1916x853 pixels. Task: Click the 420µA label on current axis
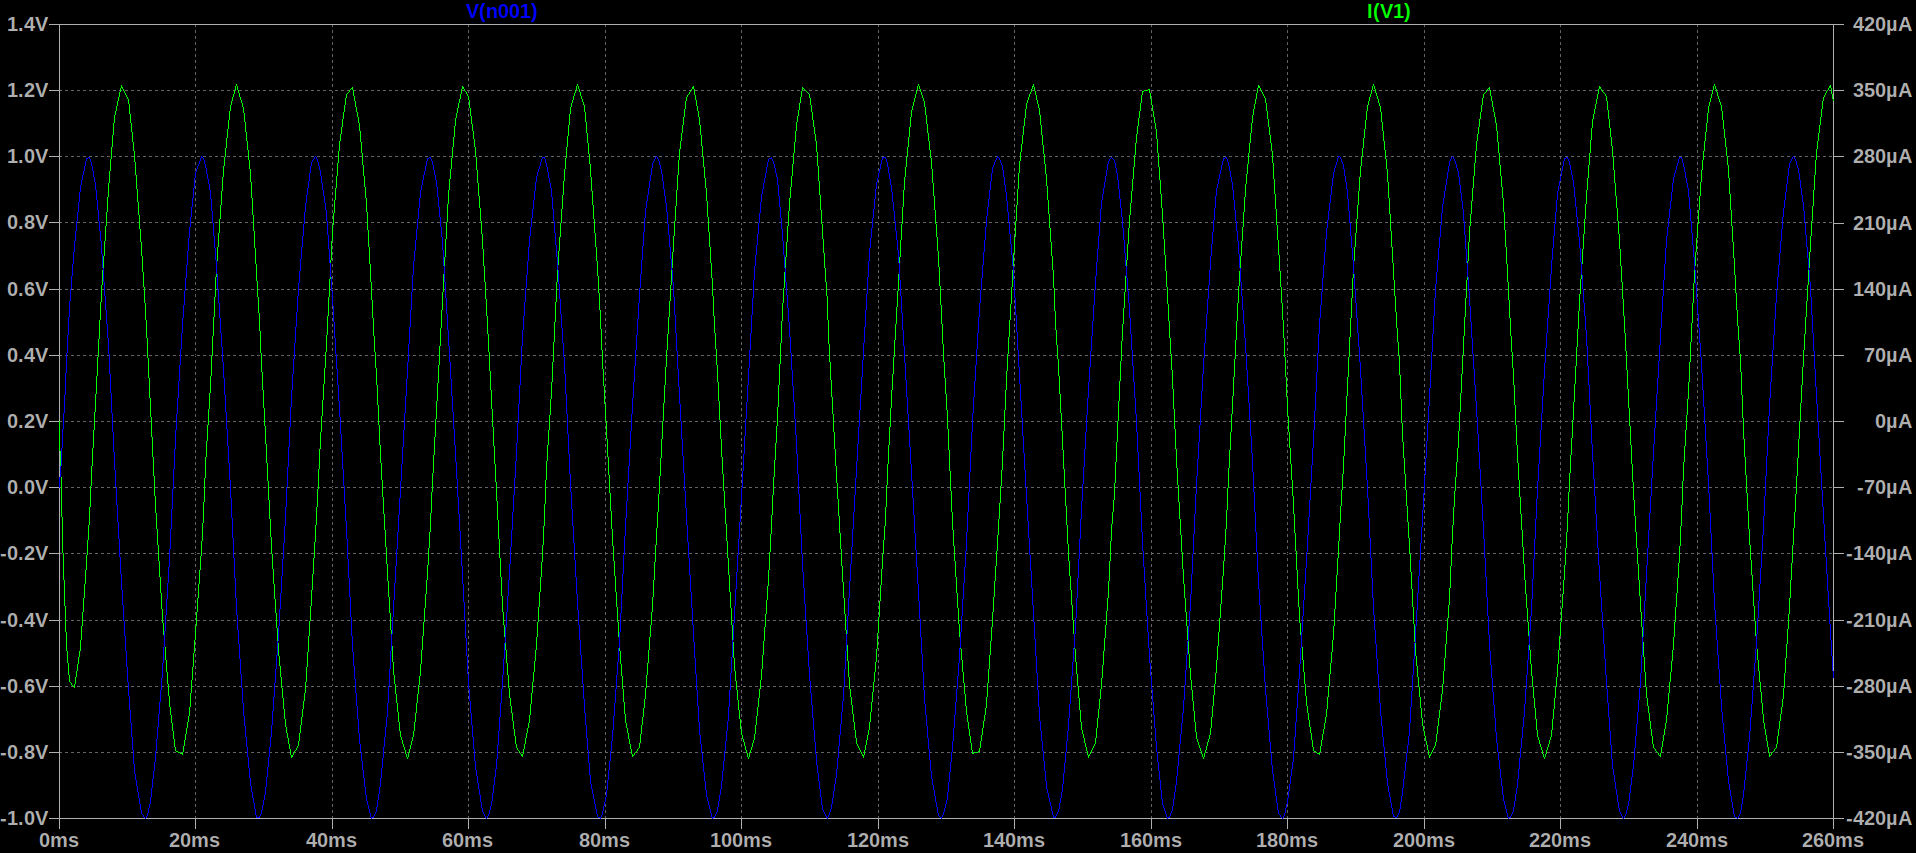tap(1882, 24)
